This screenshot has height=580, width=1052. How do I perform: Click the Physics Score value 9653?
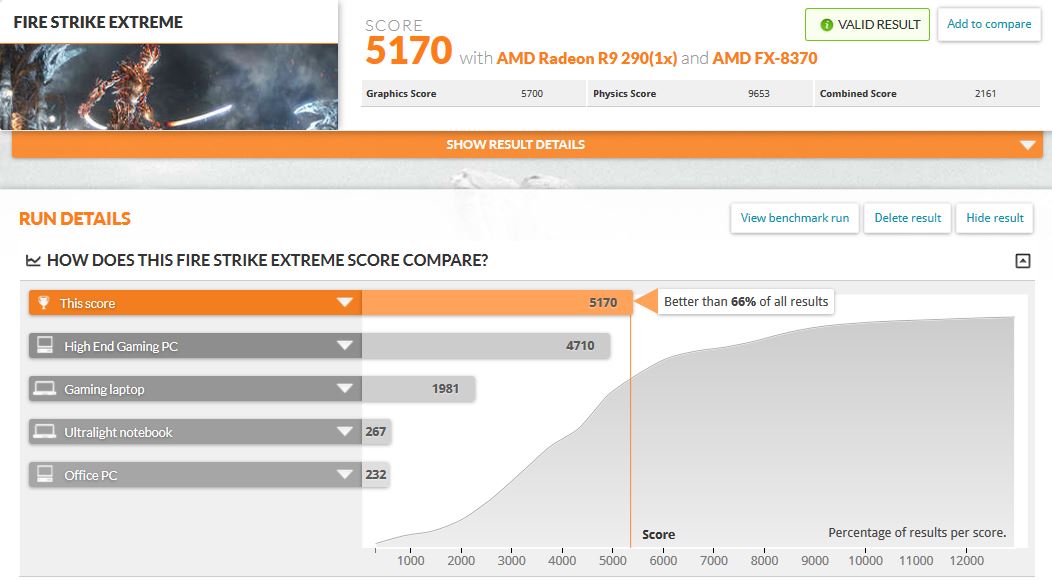[x=759, y=94]
